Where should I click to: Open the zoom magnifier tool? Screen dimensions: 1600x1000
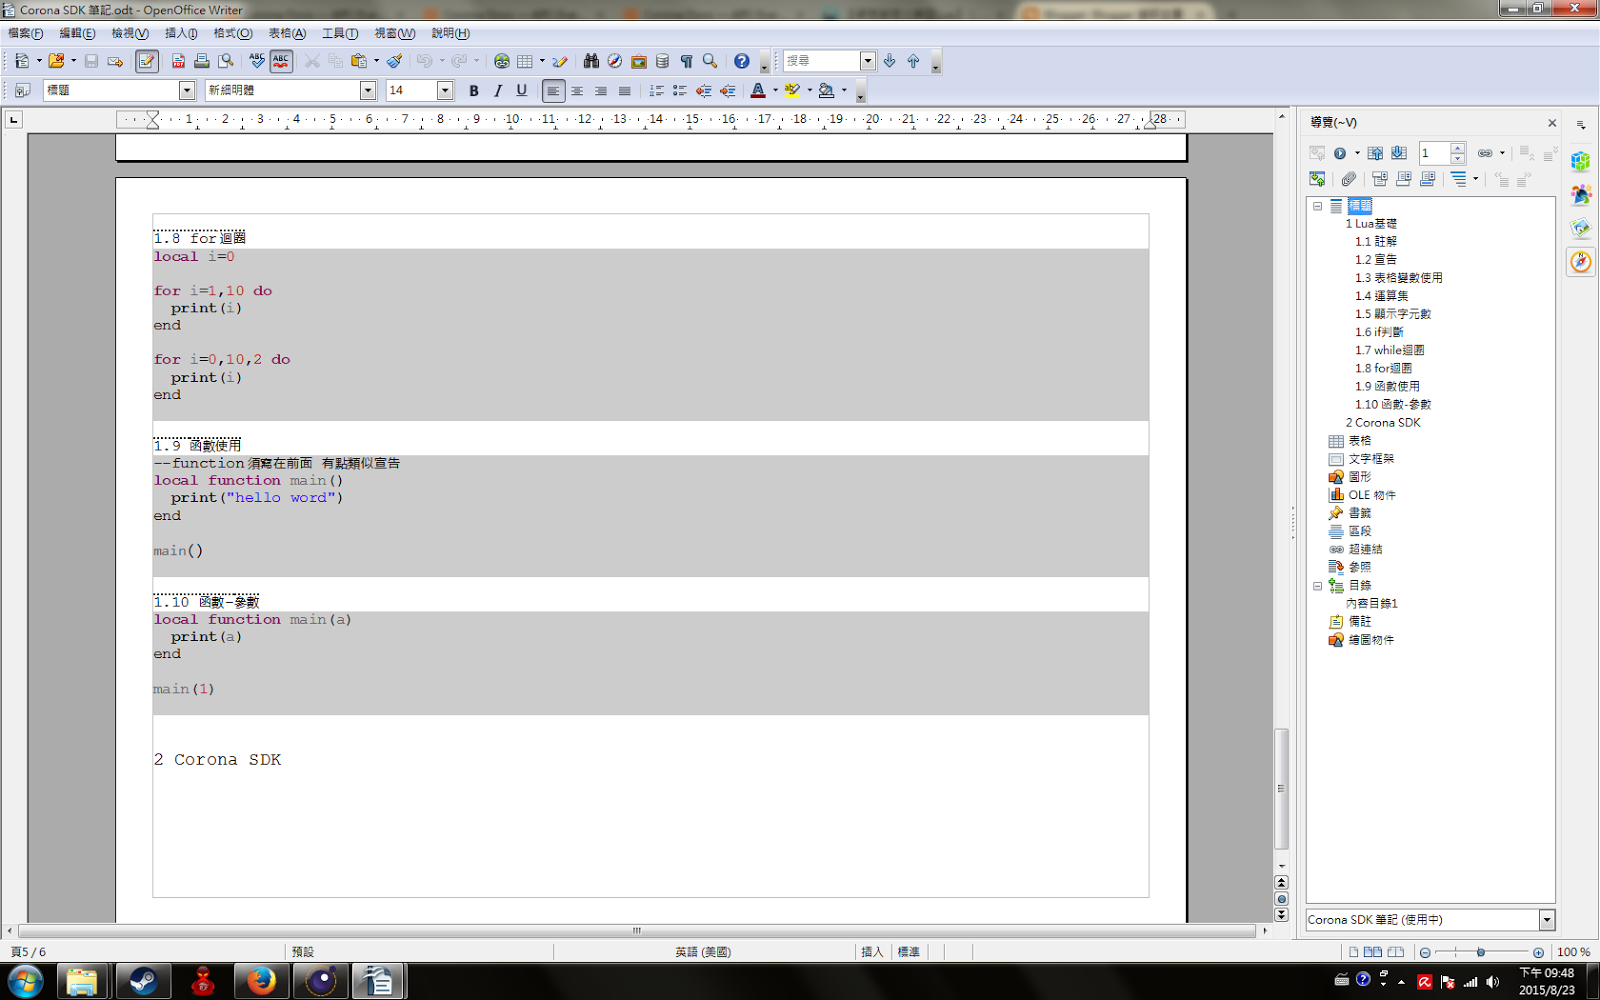(x=710, y=61)
